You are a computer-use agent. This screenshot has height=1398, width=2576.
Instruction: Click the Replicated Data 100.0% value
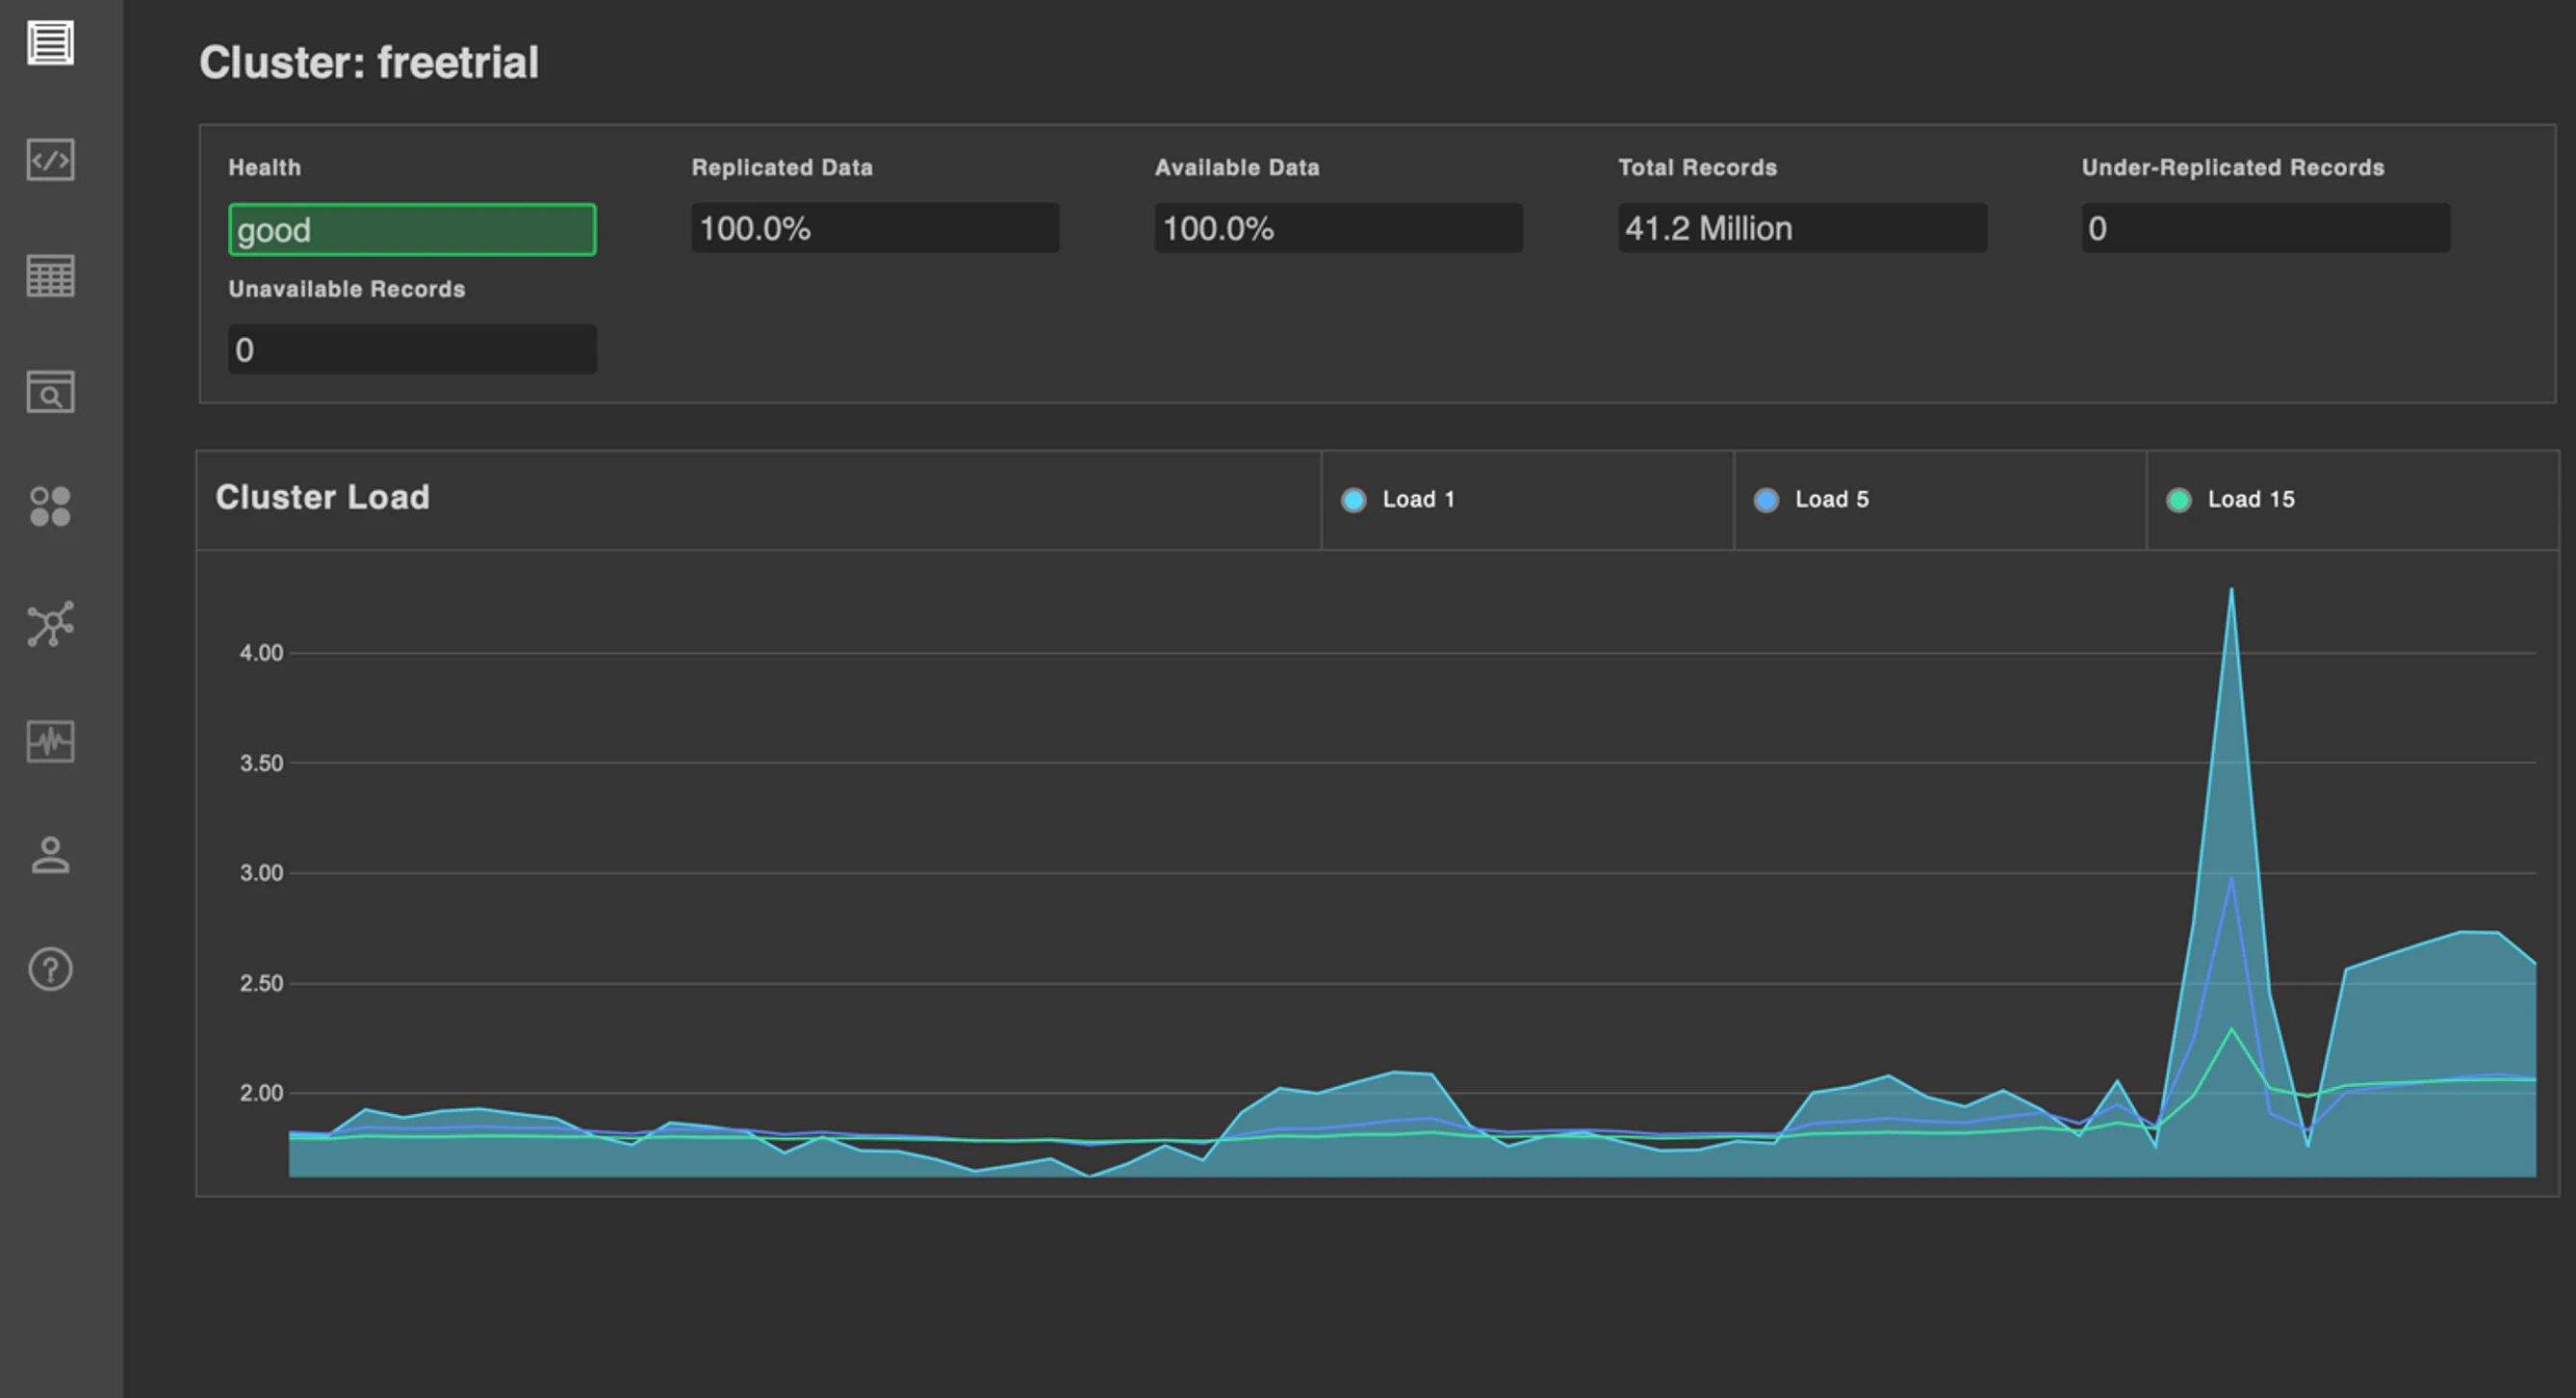coord(875,228)
